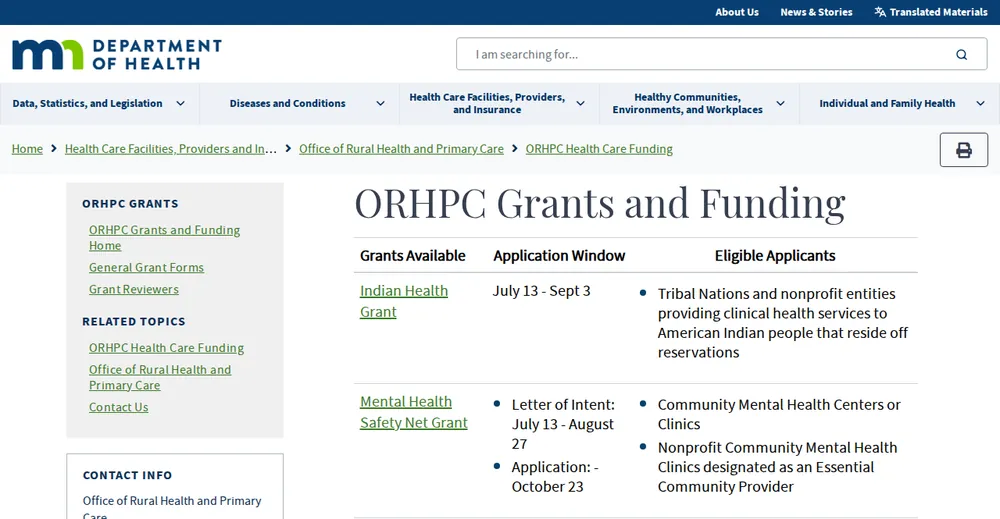Click "Eligible Applicants" column header
The image size is (1000, 519).
tap(775, 256)
